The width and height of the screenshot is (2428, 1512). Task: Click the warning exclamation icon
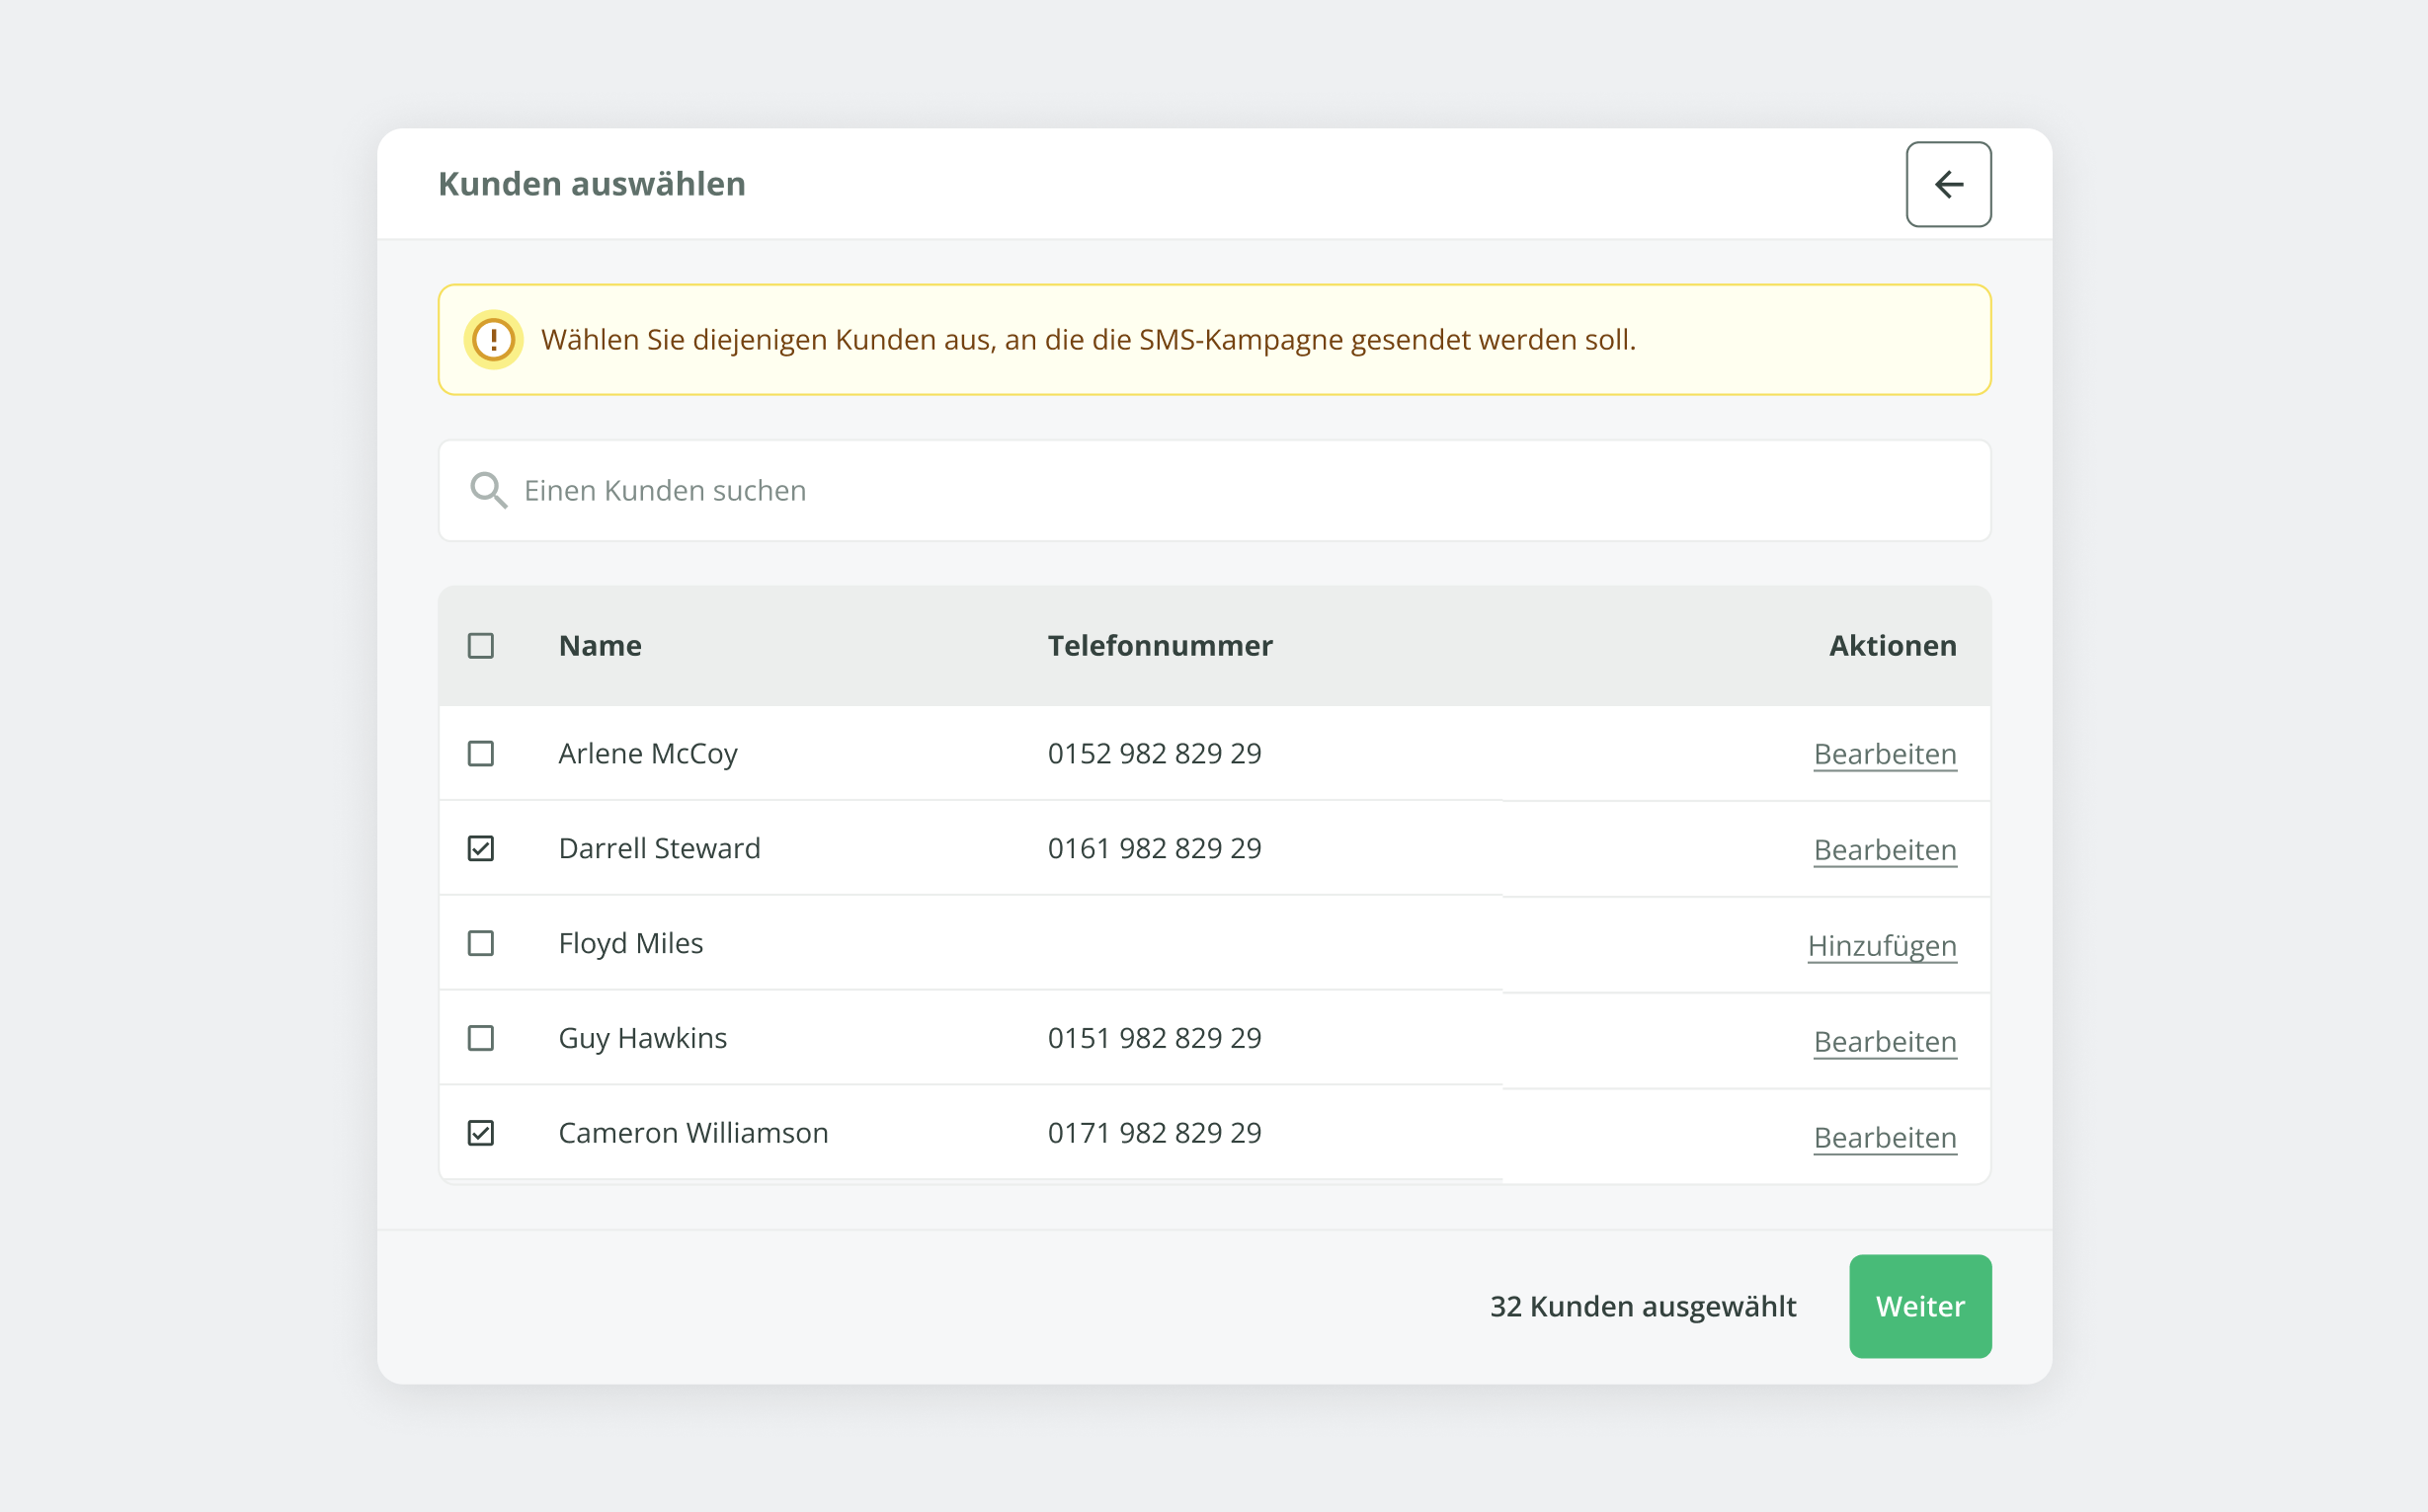[x=493, y=340]
